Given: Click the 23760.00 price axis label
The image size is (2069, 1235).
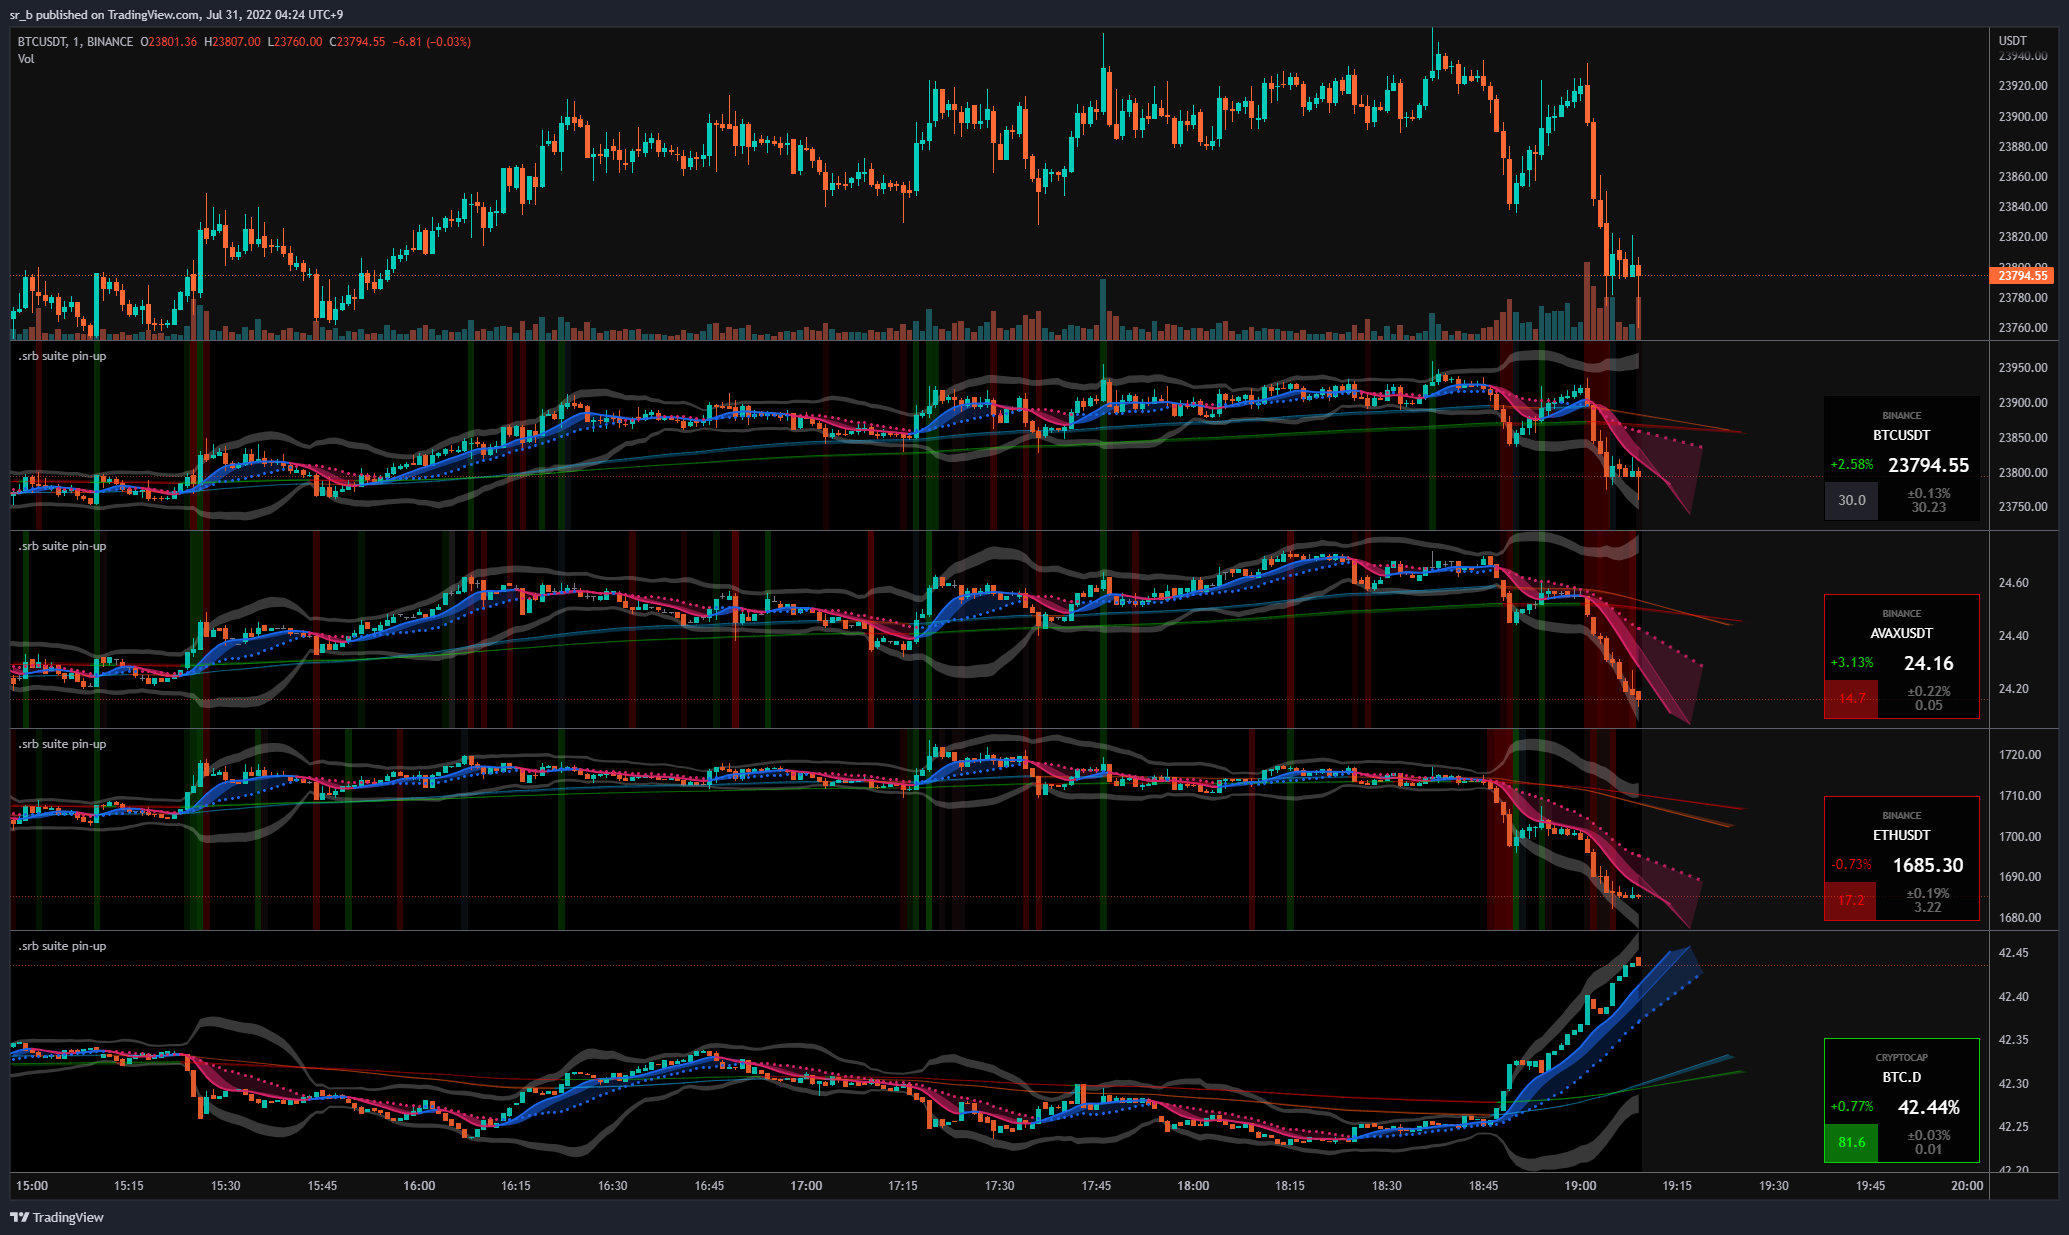Looking at the screenshot, I should [2023, 328].
